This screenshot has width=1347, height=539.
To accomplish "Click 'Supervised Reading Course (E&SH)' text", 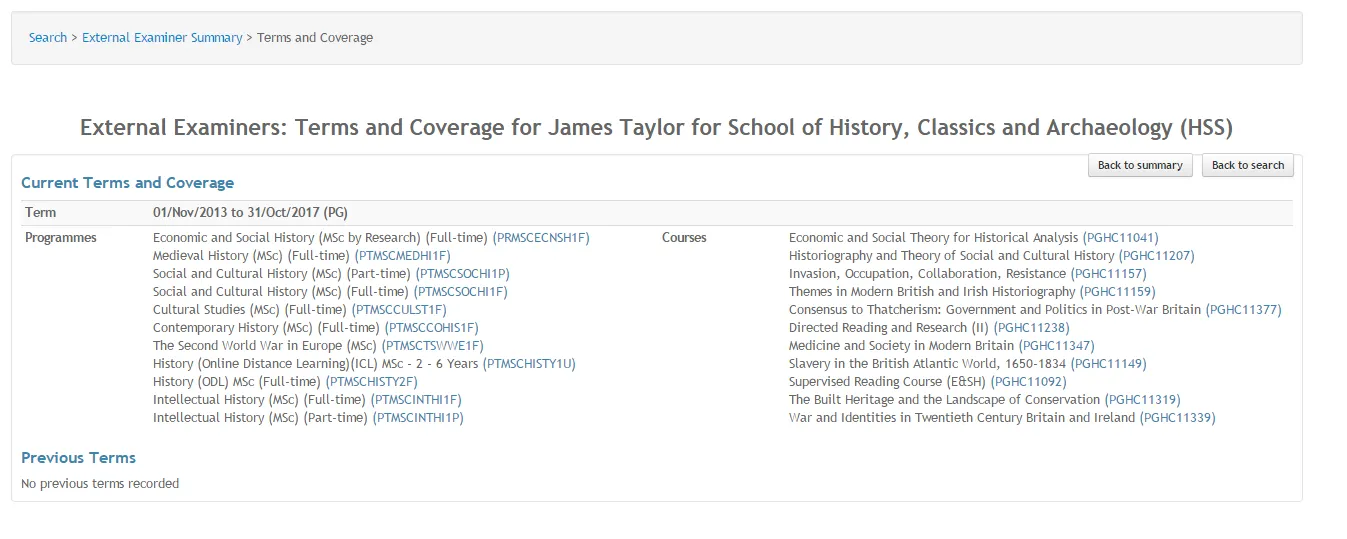I will [x=887, y=382].
